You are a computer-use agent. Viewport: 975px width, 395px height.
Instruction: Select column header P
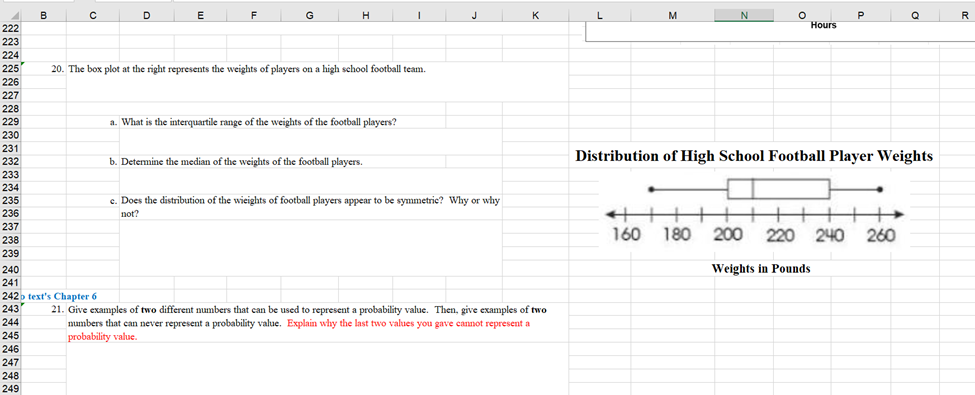pyautogui.click(x=861, y=16)
